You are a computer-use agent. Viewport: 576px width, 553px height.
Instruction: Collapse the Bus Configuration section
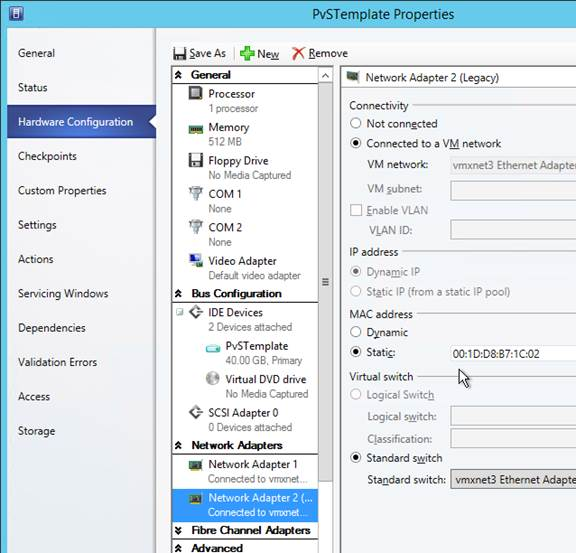pos(179,294)
